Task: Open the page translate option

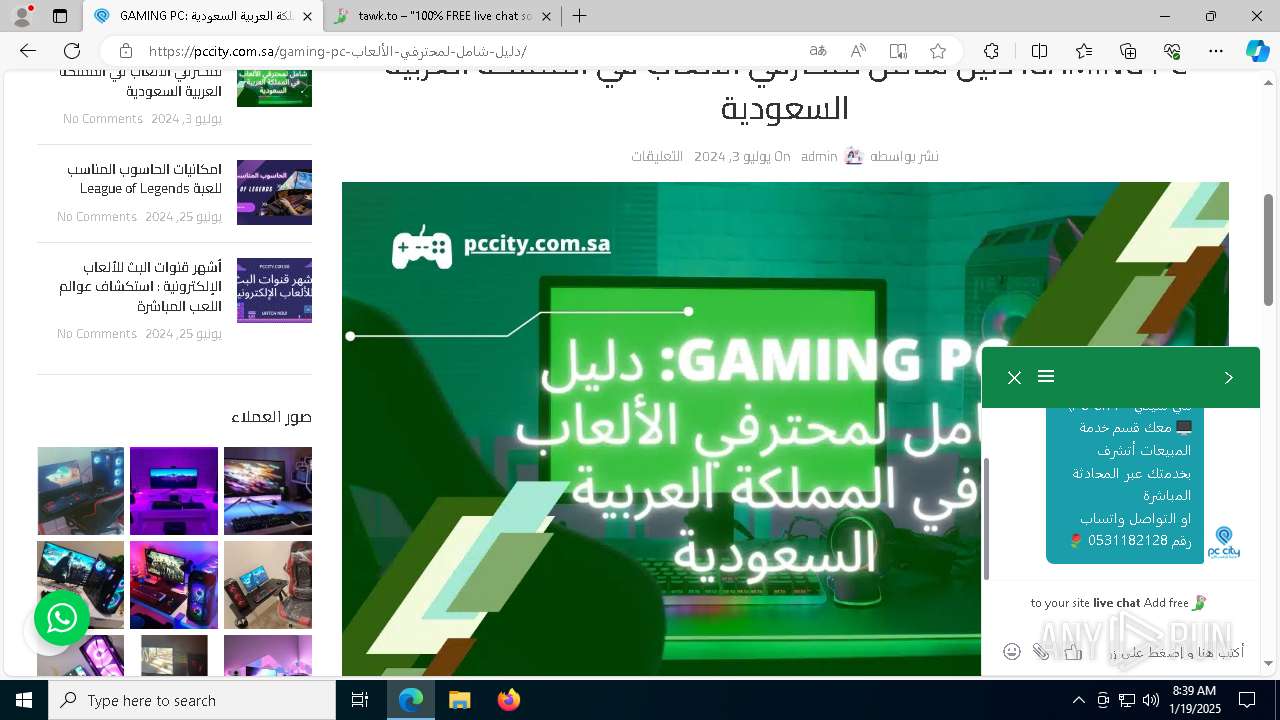Action: (818, 51)
